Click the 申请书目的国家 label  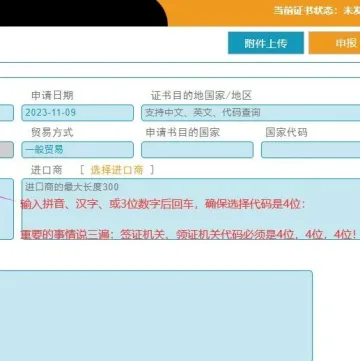(x=183, y=133)
